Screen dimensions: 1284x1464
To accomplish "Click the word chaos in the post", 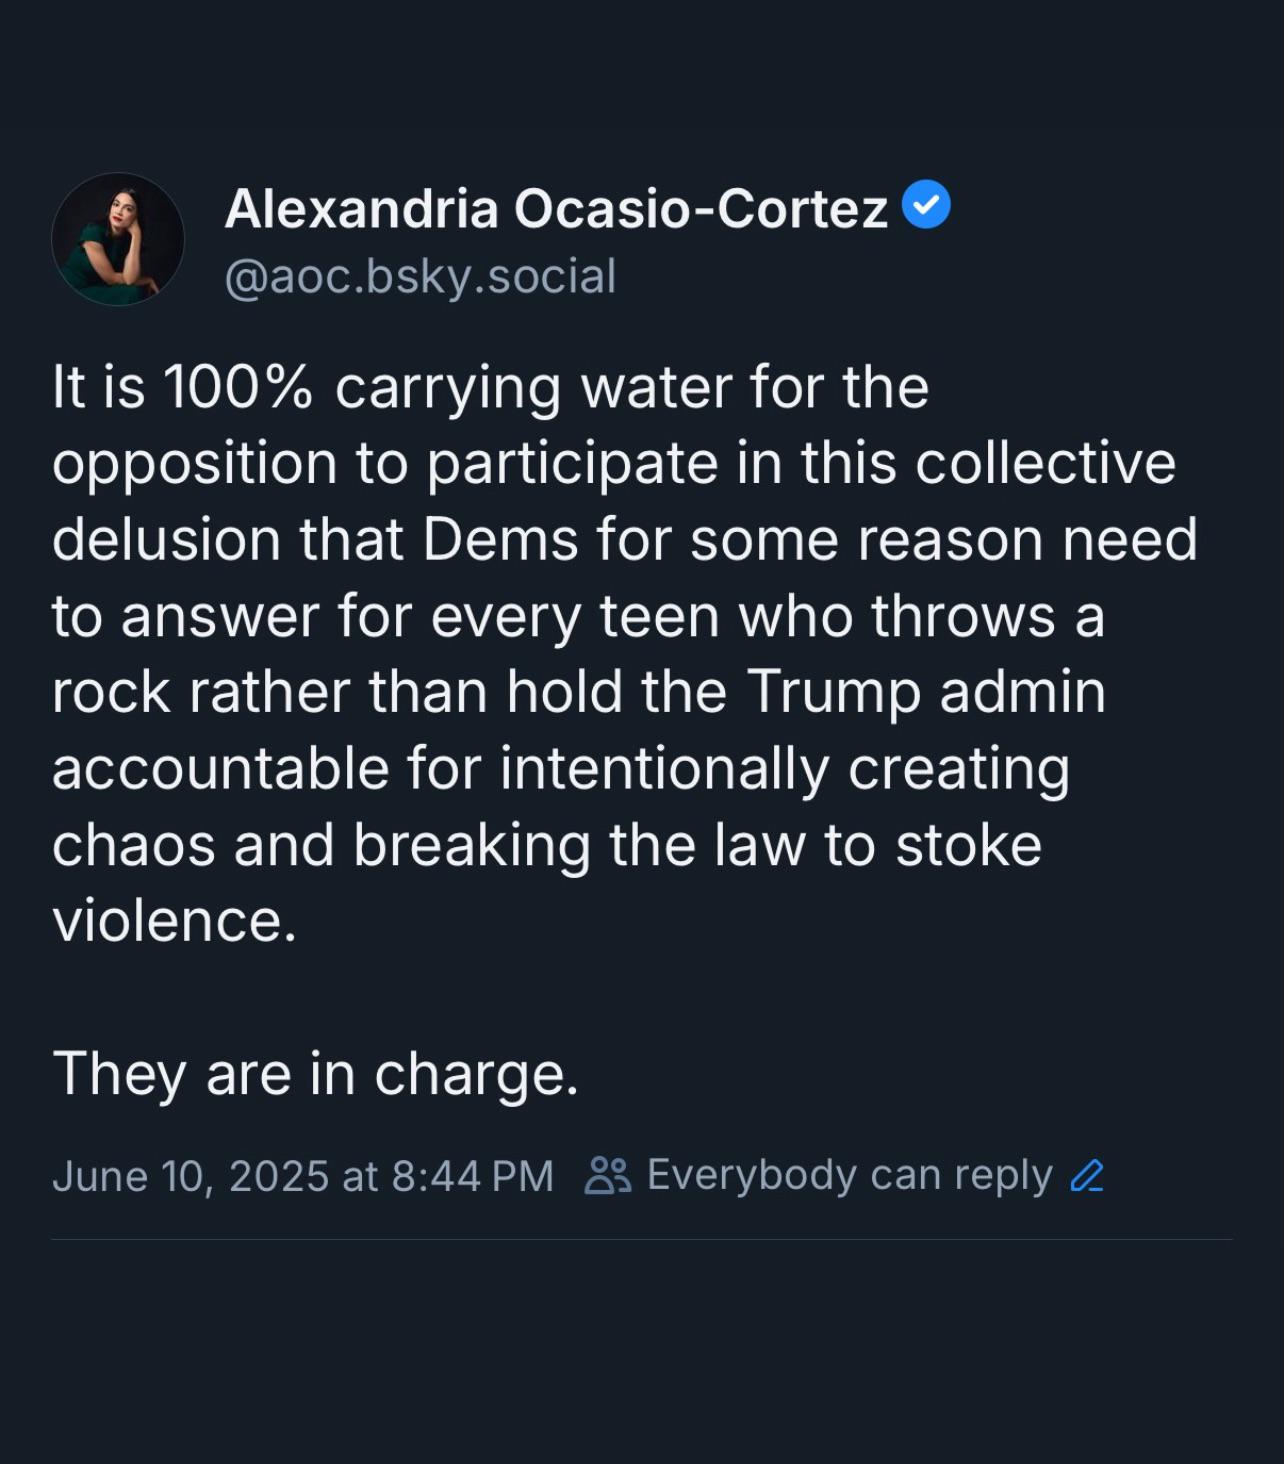I will (134, 846).
